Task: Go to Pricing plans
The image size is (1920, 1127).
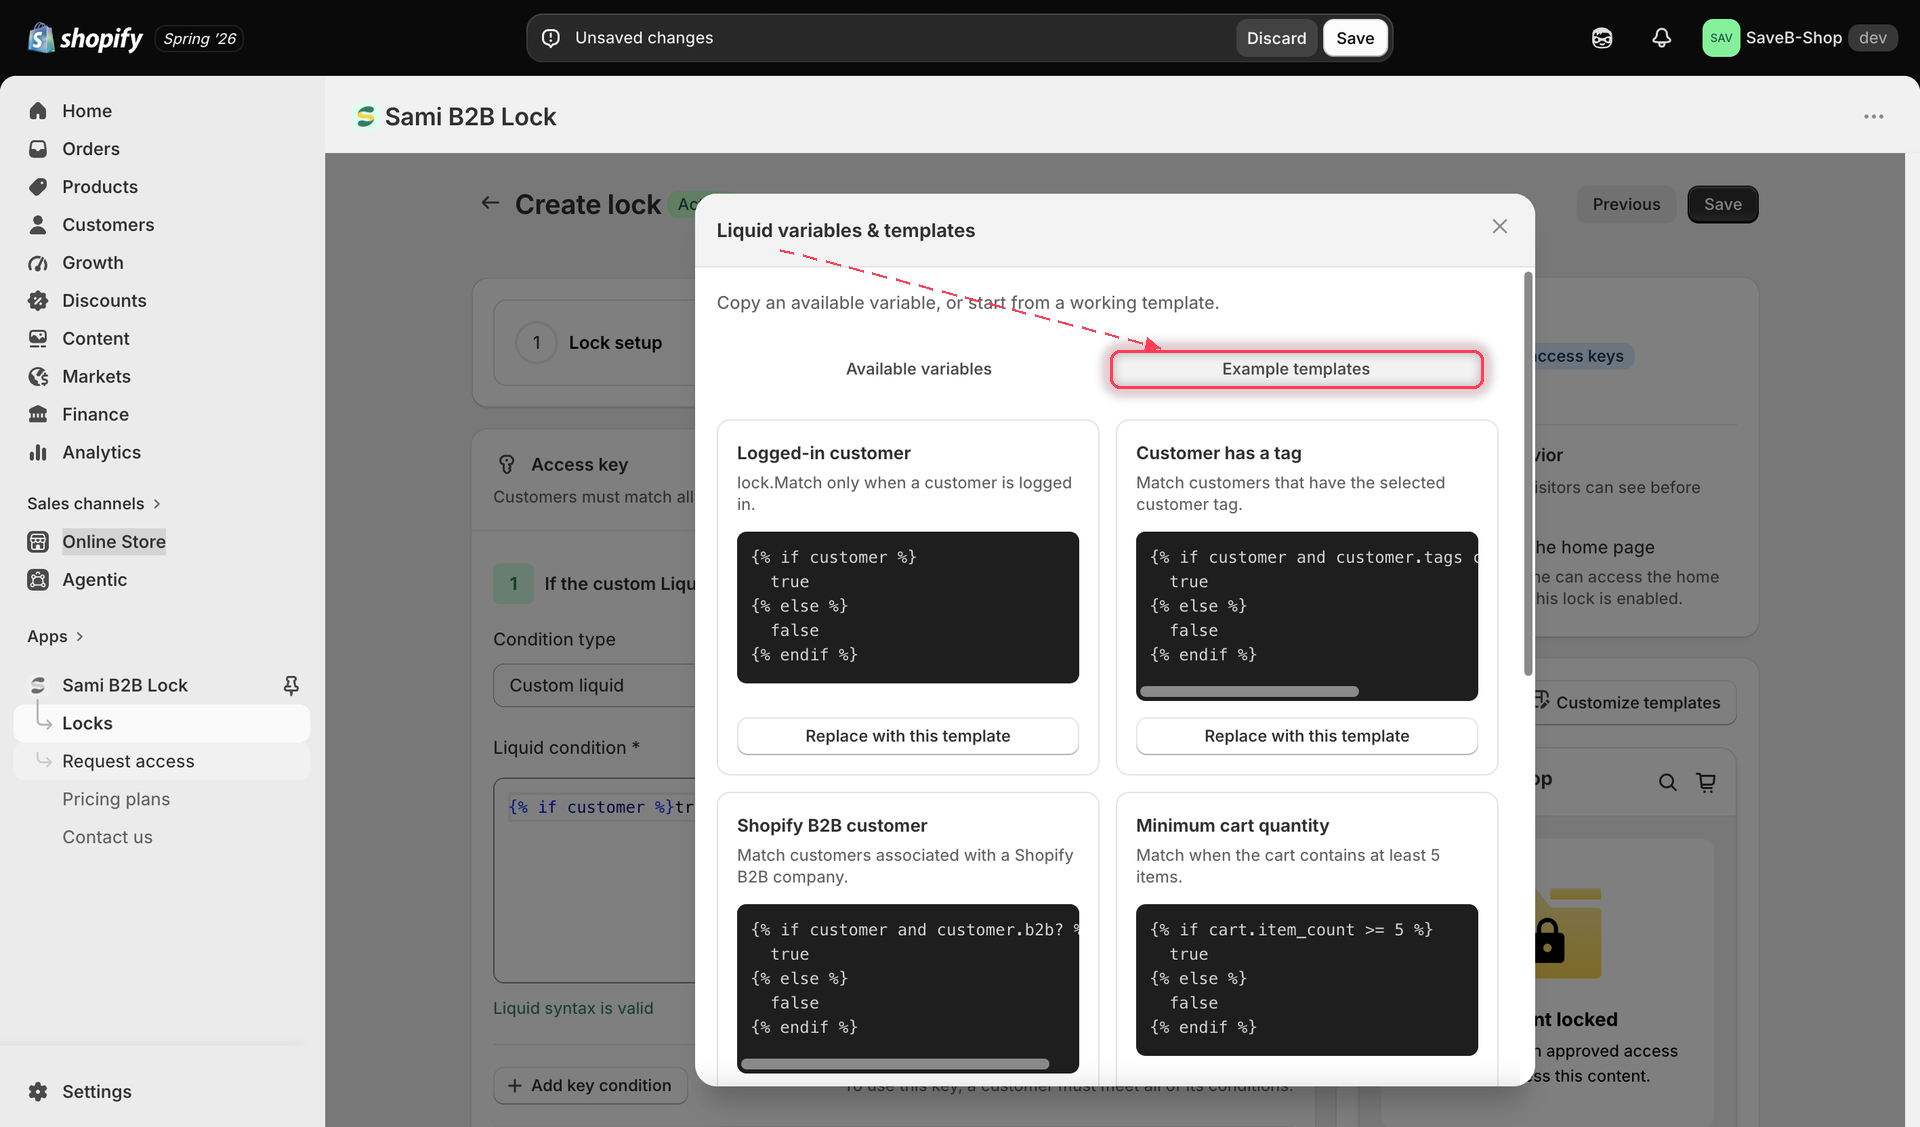Action: 116,799
